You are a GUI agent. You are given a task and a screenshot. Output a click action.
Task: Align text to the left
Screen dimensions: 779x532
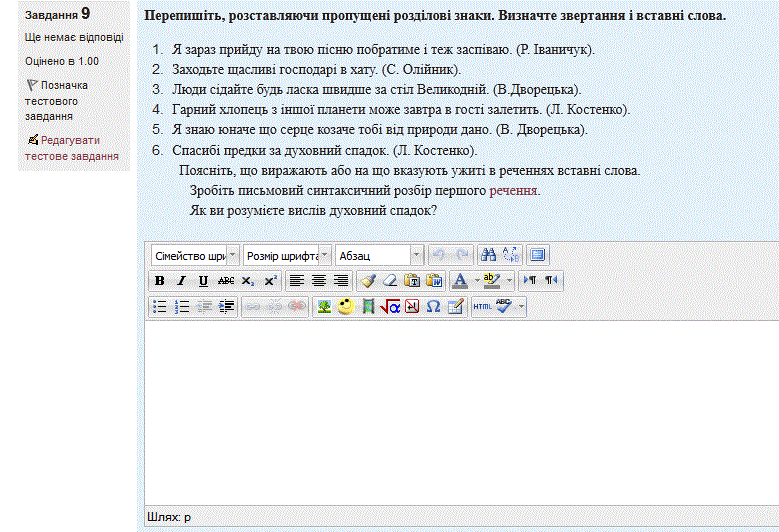297,281
